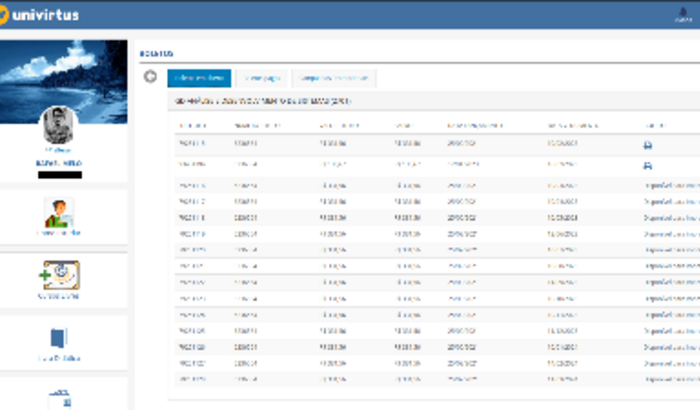The width and height of the screenshot is (700, 410).
Task: Select the highlighted blue first tab
Action: 199,79
